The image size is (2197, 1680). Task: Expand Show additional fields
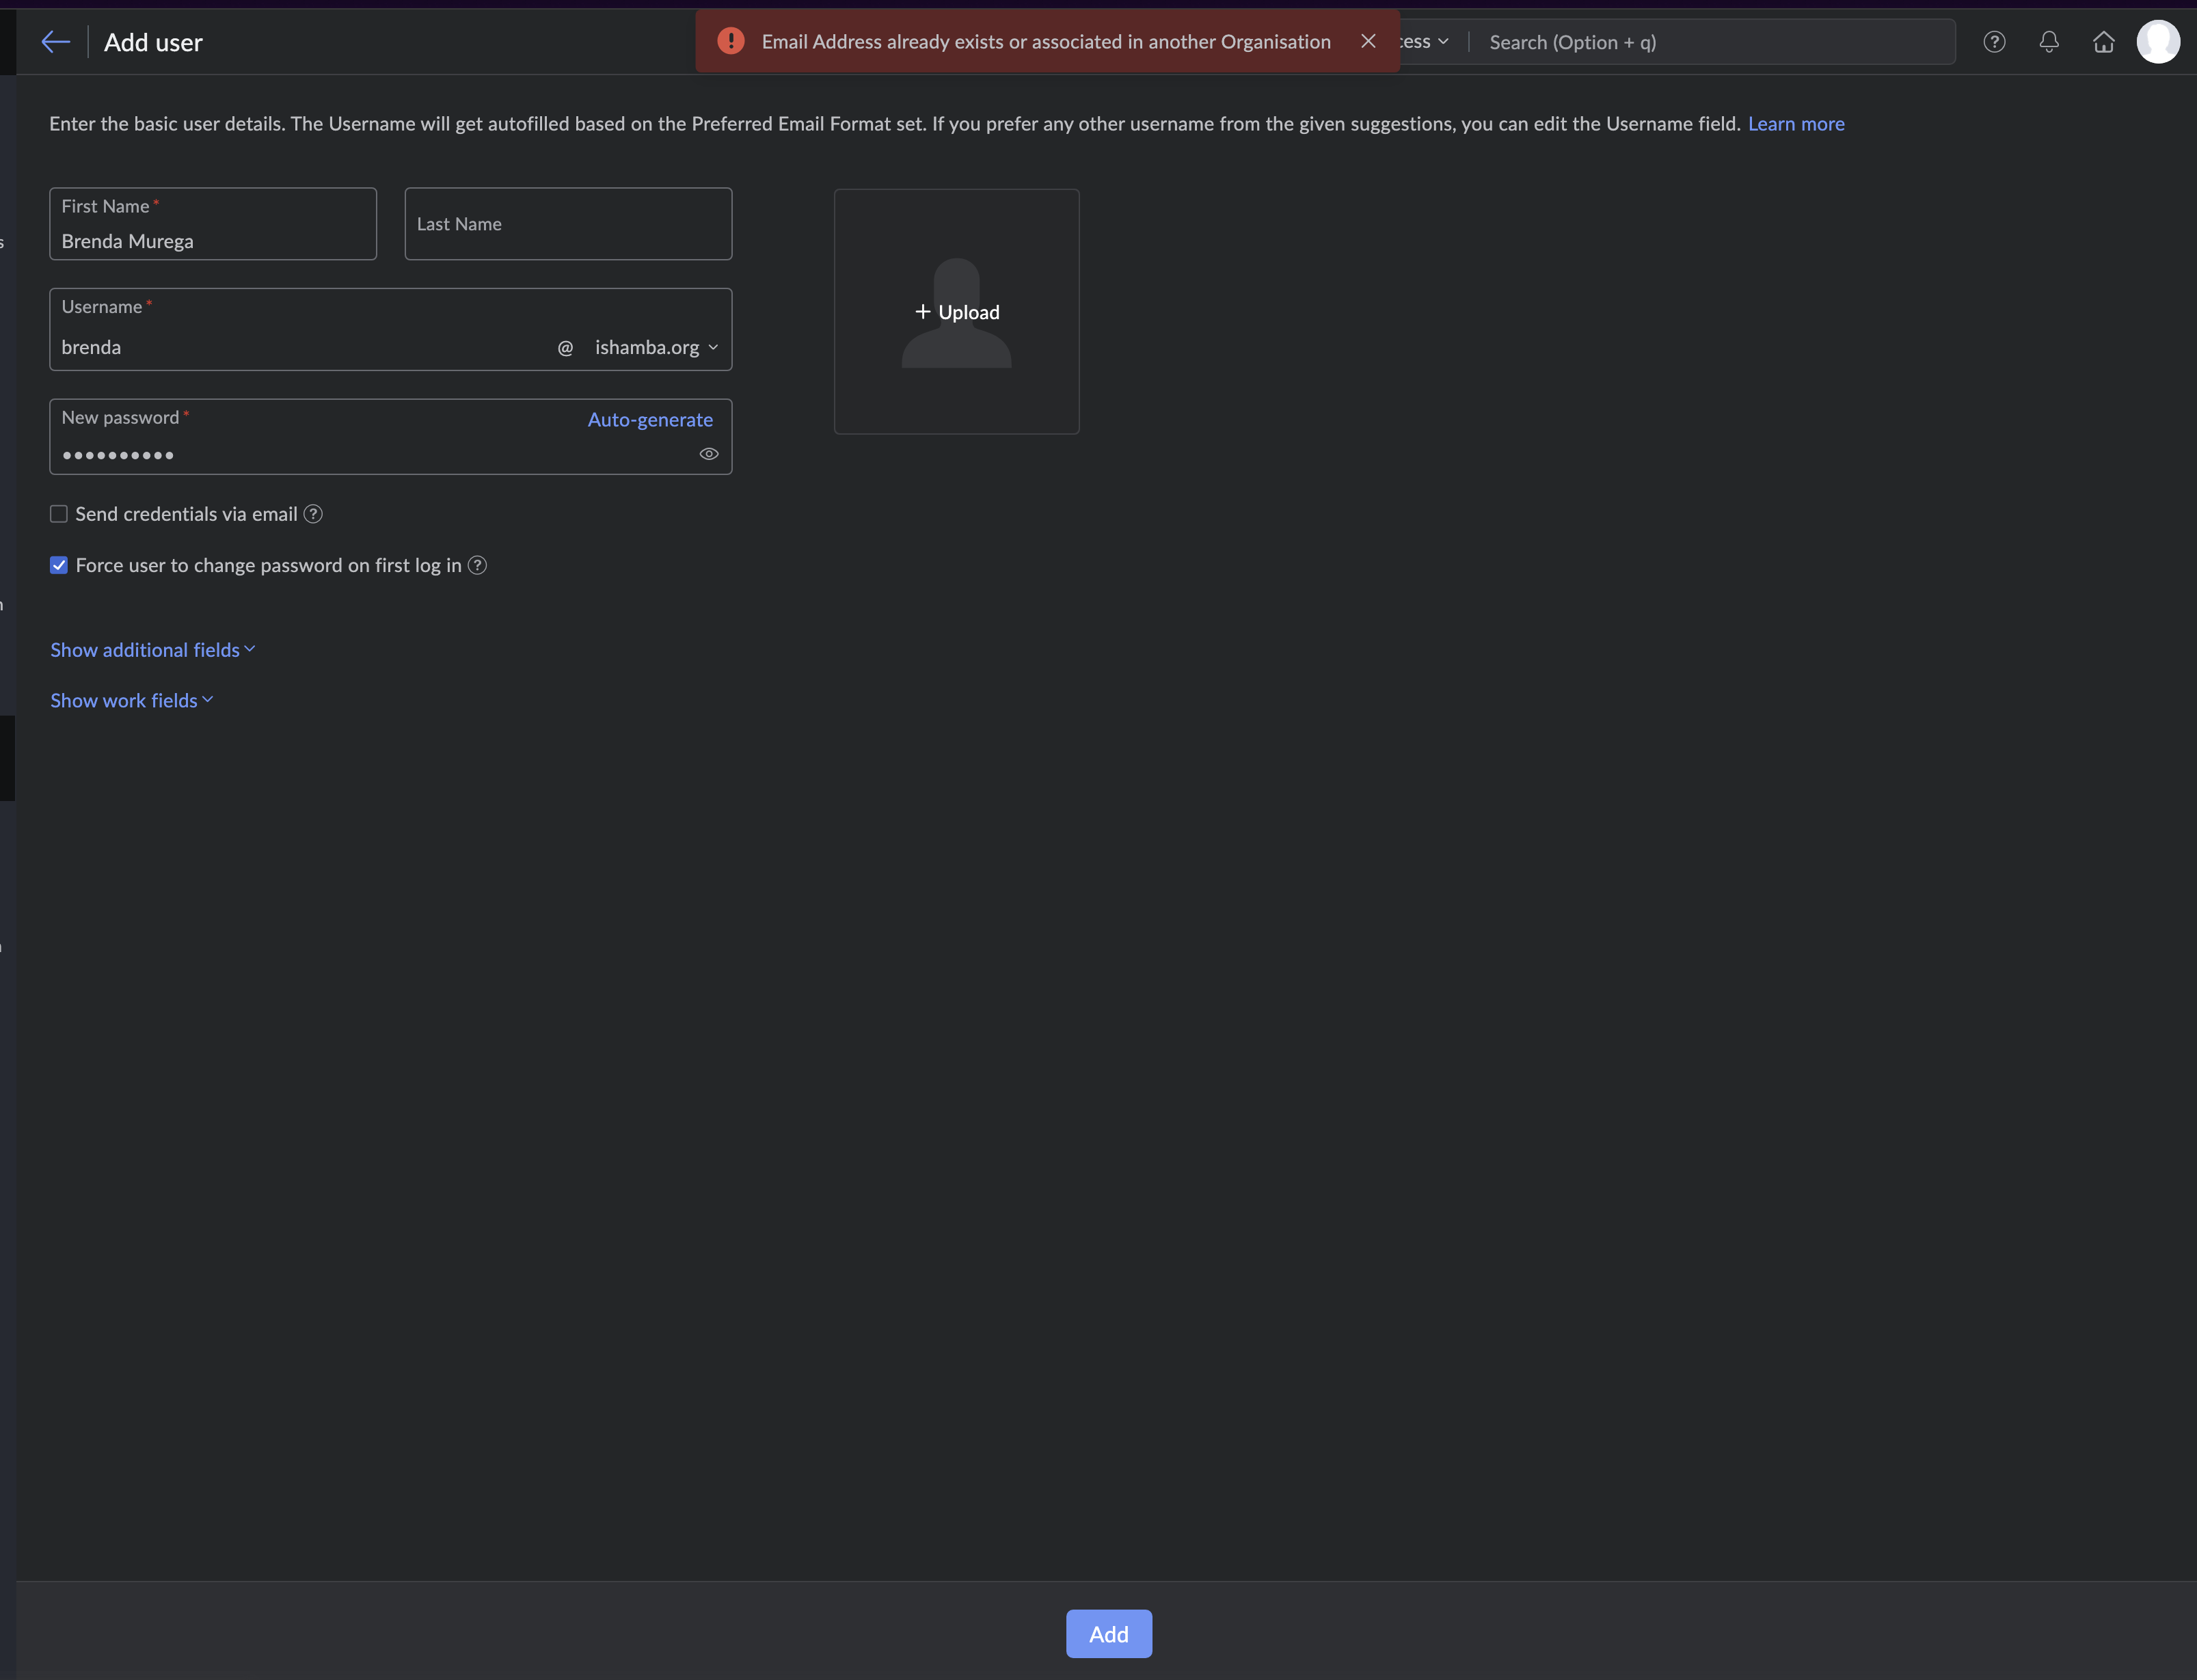(x=152, y=650)
